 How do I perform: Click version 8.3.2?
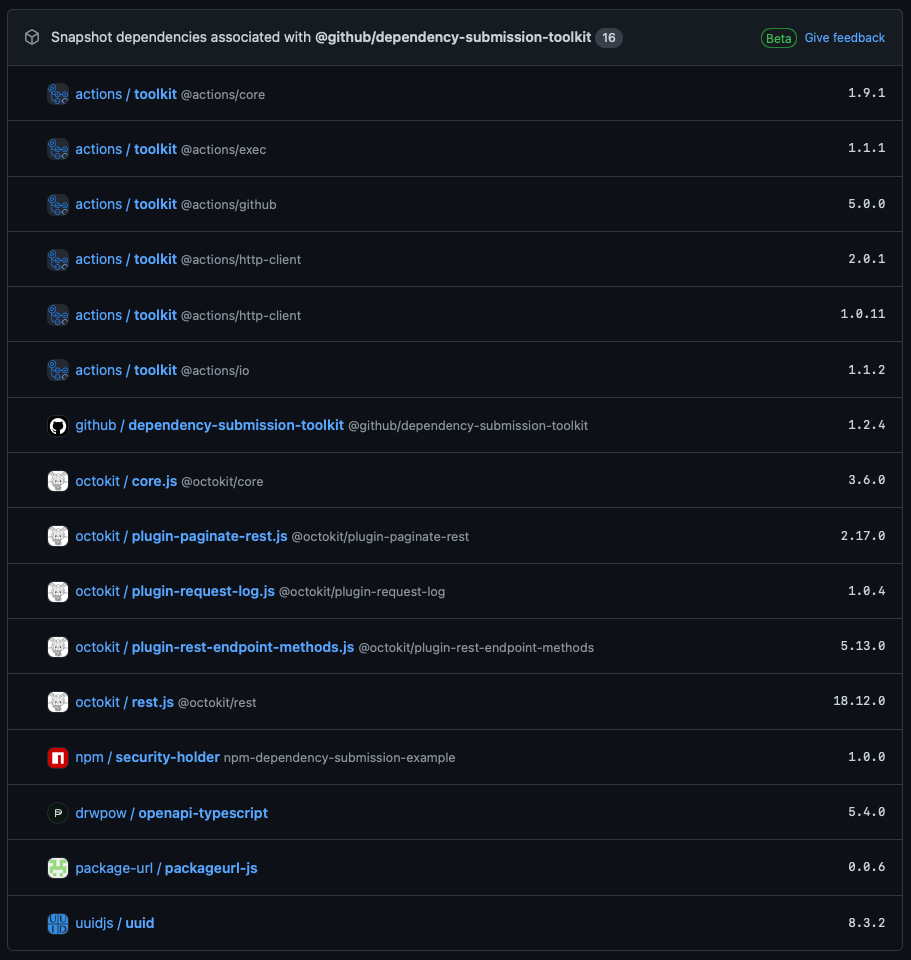[x=866, y=923]
